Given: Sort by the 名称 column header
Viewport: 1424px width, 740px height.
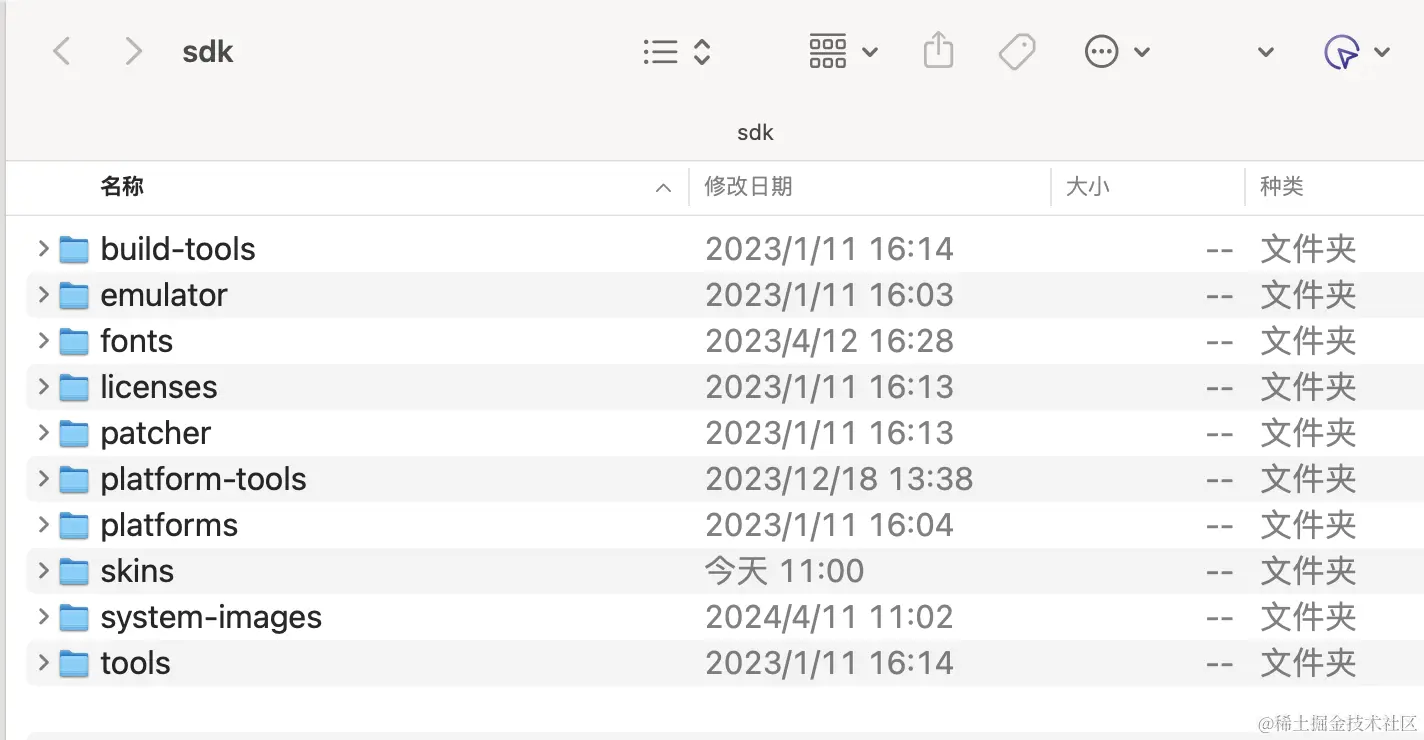Looking at the screenshot, I should pos(122,186).
